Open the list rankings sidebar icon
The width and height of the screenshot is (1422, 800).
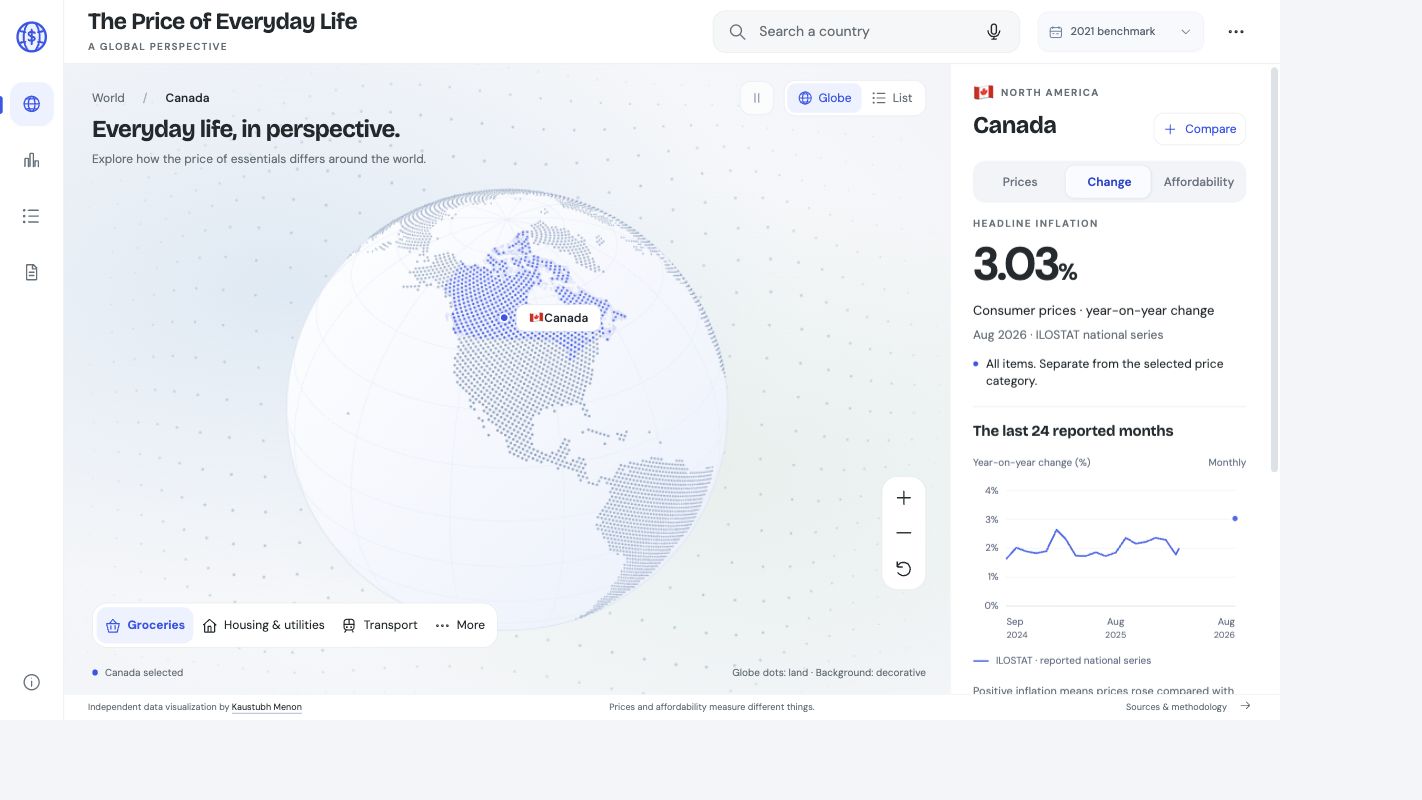pos(32,216)
